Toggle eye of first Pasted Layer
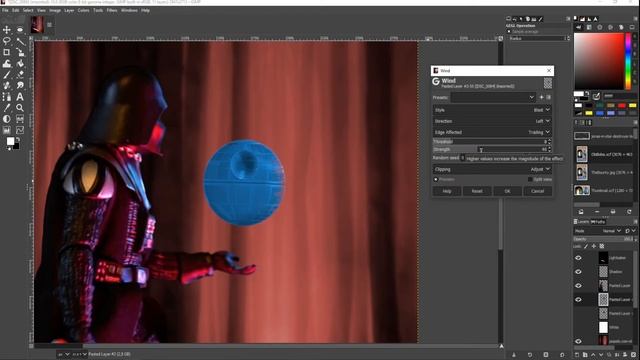Screen dimensions: 640x360 click(x=578, y=286)
